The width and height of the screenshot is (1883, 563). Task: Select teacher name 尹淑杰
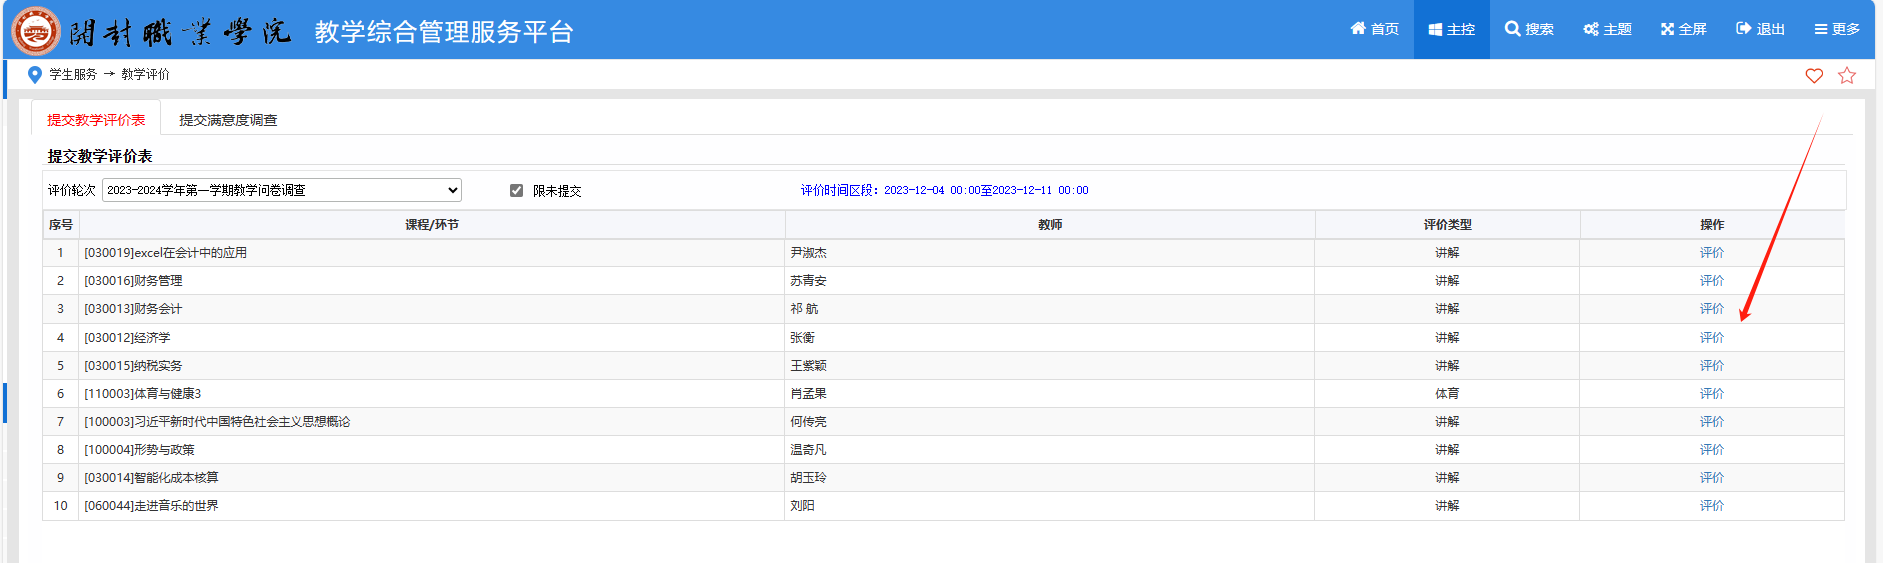tap(808, 253)
